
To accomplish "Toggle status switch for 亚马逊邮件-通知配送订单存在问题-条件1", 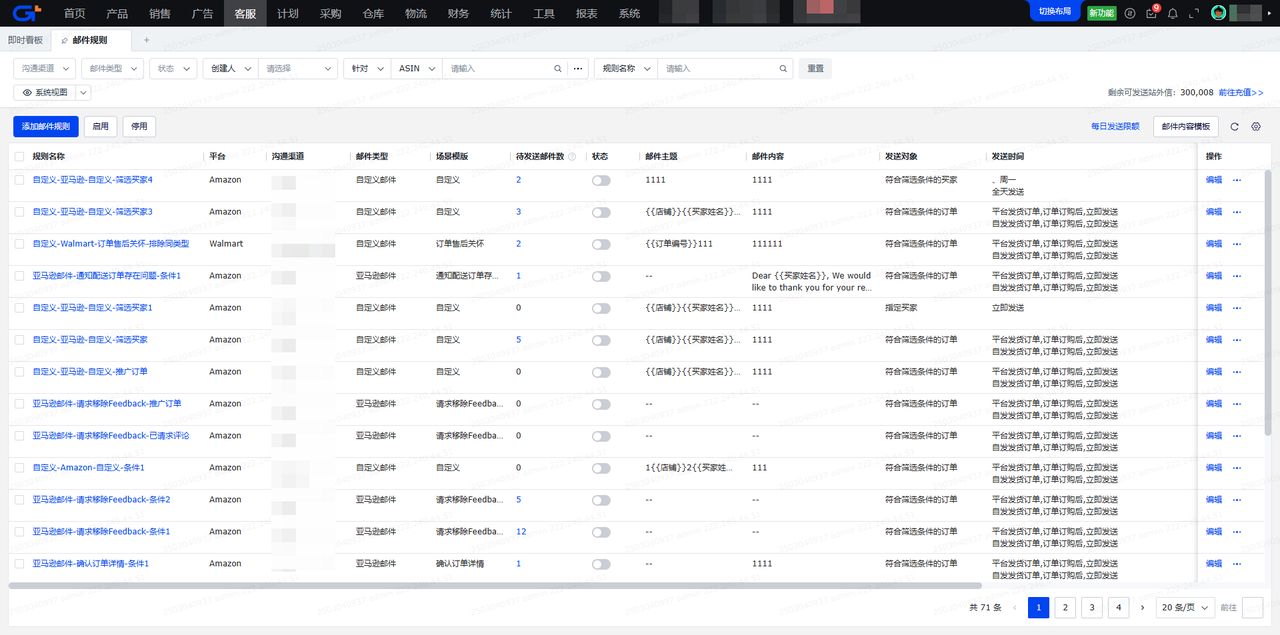I will [601, 276].
